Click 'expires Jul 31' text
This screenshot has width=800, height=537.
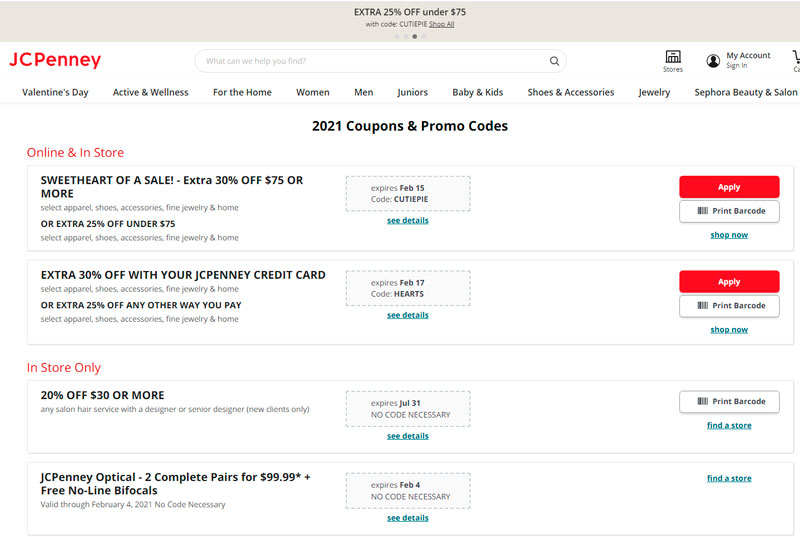(395, 403)
